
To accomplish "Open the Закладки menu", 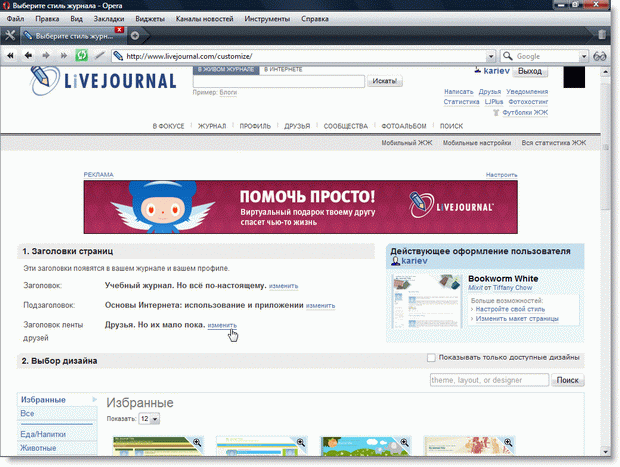I will pyautogui.click(x=109, y=19).
